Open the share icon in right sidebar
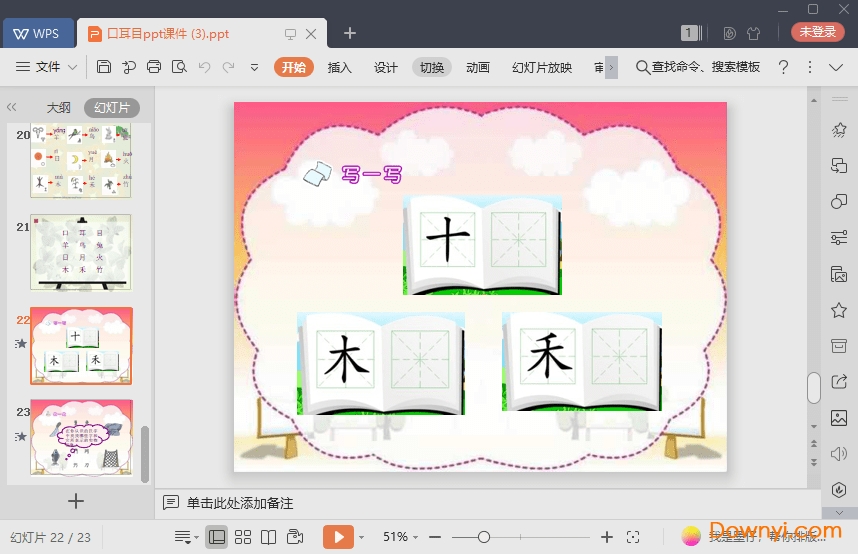Image resolution: width=858 pixels, height=554 pixels. (839, 382)
